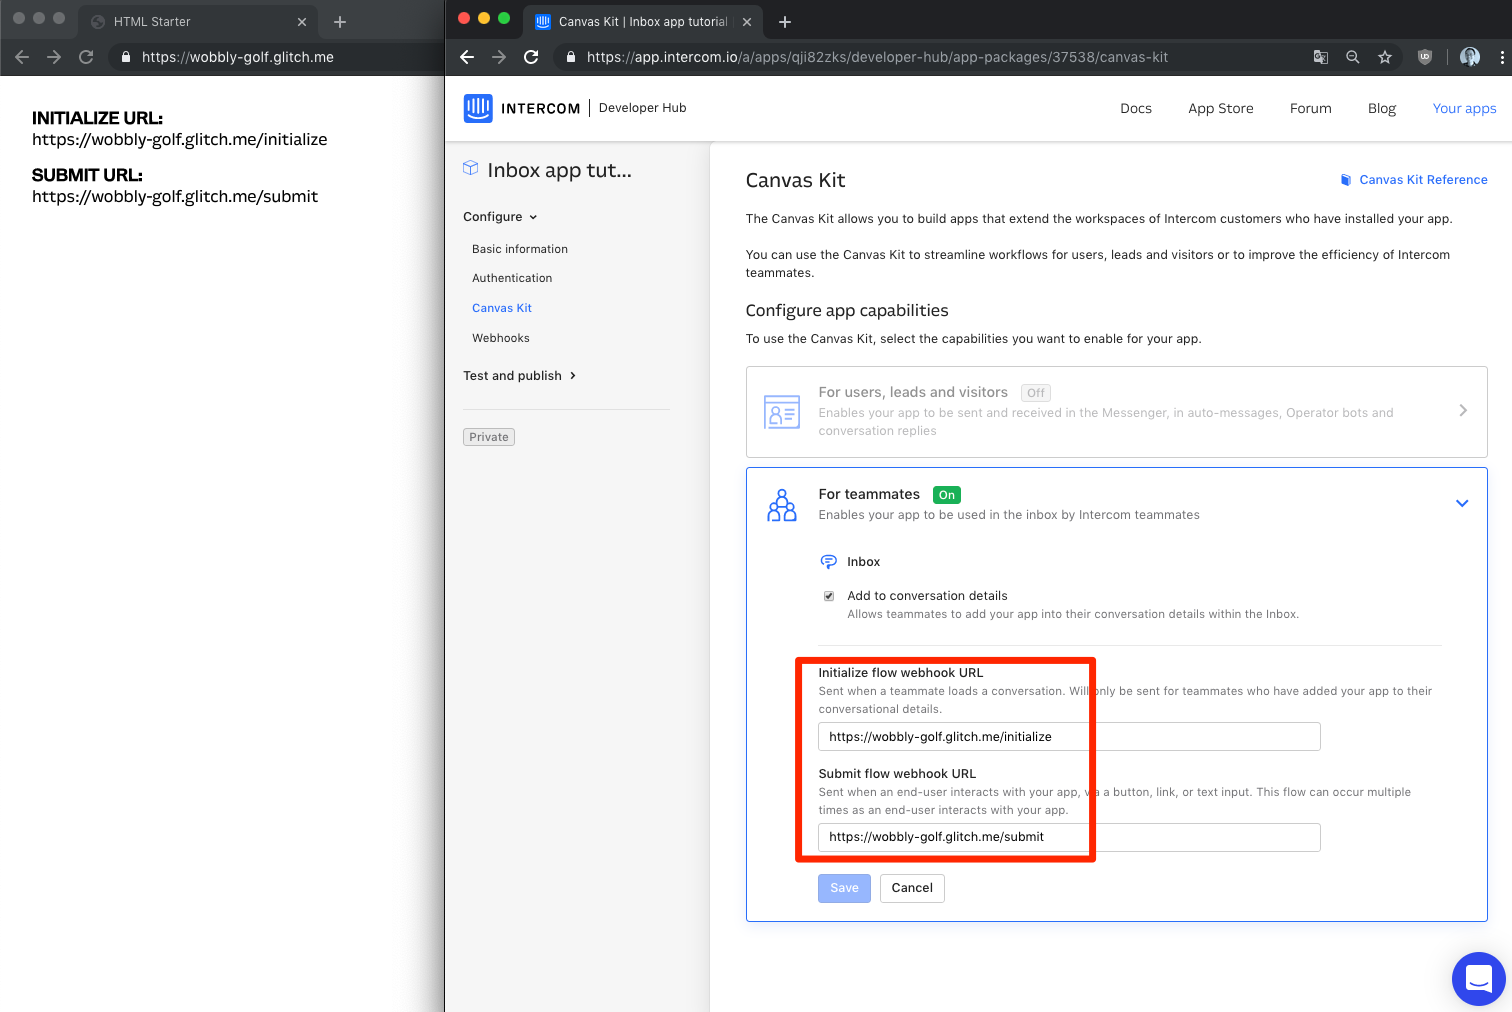Click the shield extension icon
This screenshot has height=1012, width=1512.
tap(1425, 57)
